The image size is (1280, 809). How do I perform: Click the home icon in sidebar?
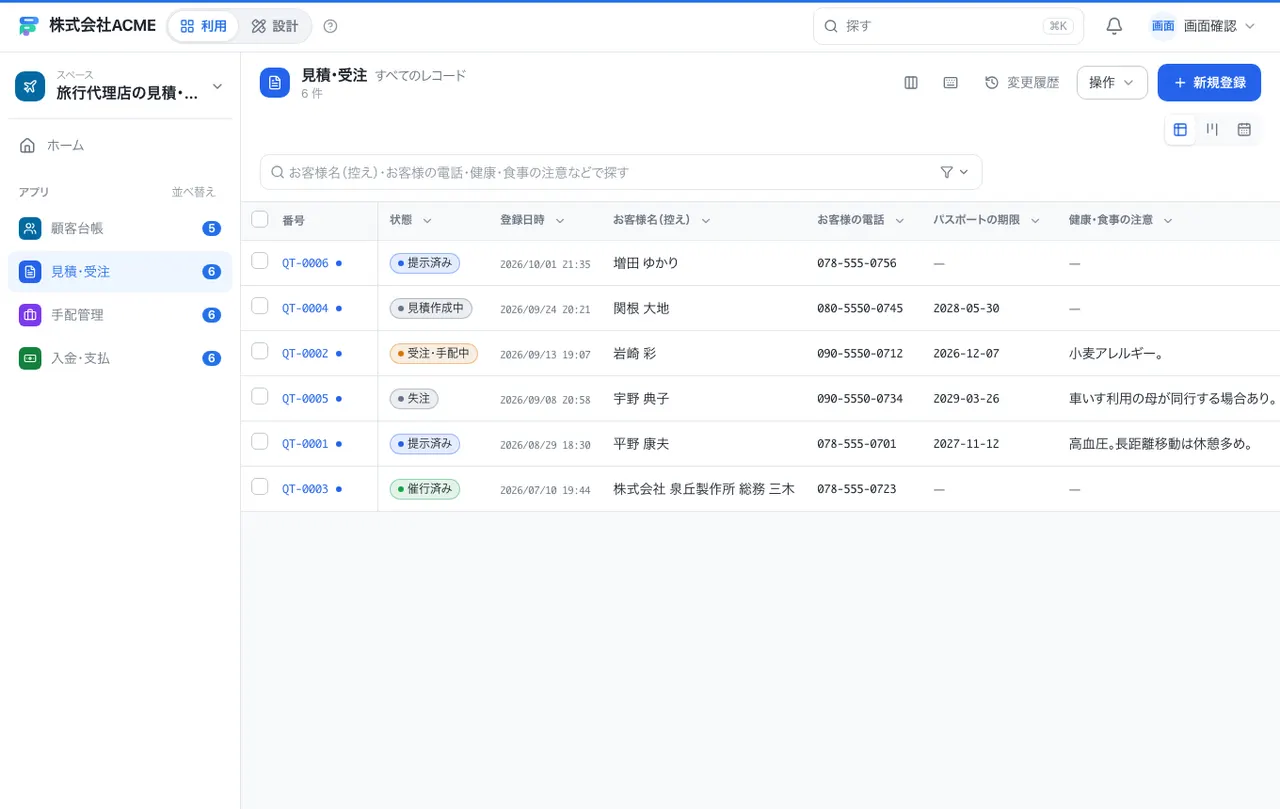tap(28, 145)
